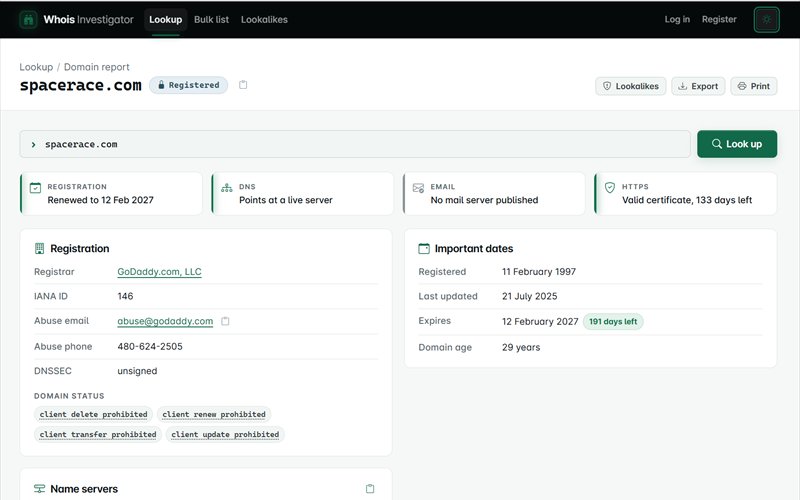This screenshot has height=500, width=800.
Task: Click the 191 days left badge
Action: (613, 321)
